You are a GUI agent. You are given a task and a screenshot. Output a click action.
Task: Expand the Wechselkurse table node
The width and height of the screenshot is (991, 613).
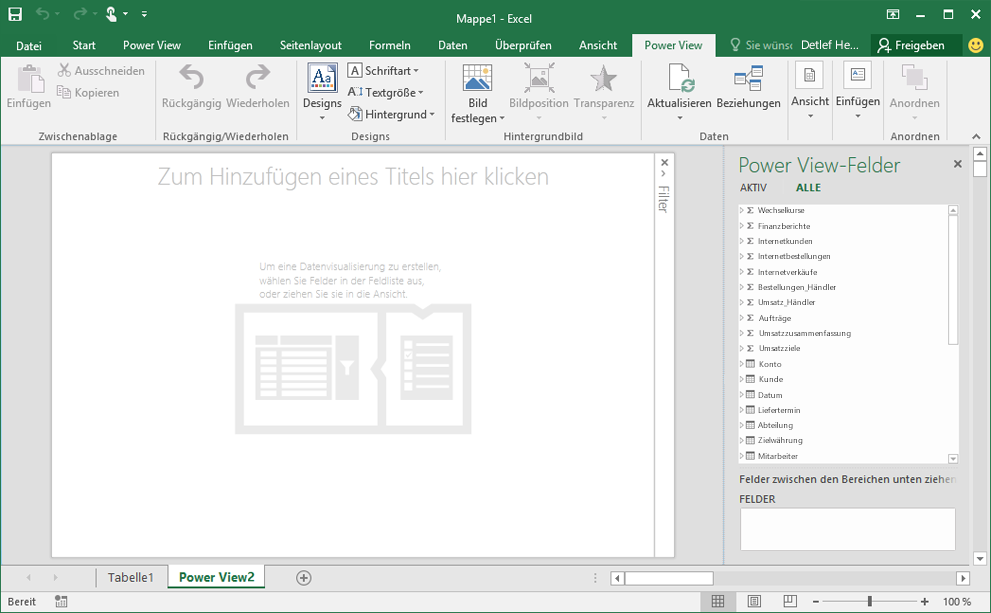pos(742,211)
